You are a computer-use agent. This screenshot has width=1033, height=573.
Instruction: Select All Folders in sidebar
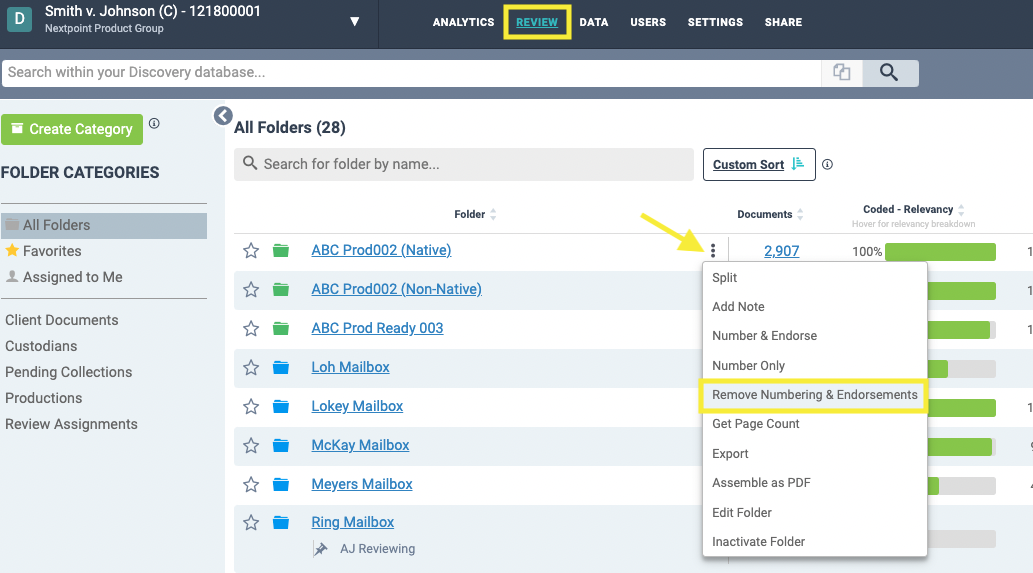(x=104, y=225)
